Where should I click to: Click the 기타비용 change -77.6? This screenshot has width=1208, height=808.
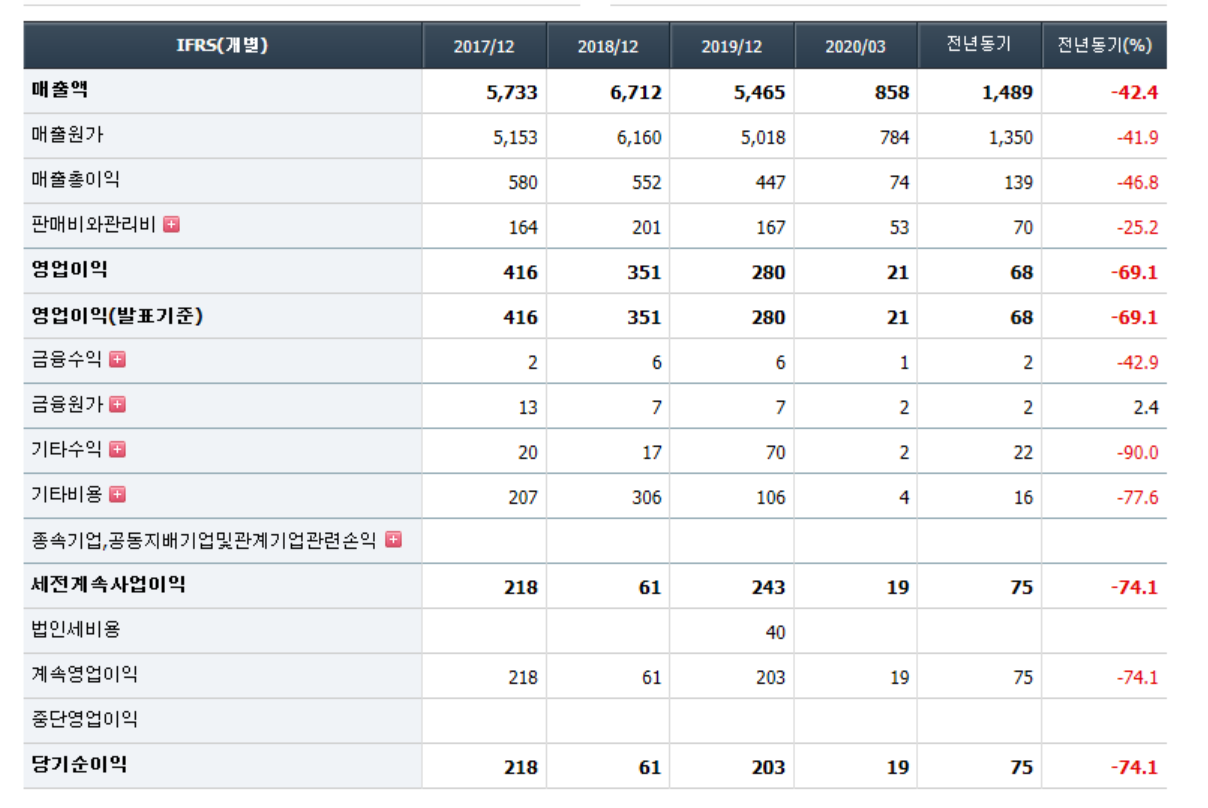pyautogui.click(x=1138, y=498)
